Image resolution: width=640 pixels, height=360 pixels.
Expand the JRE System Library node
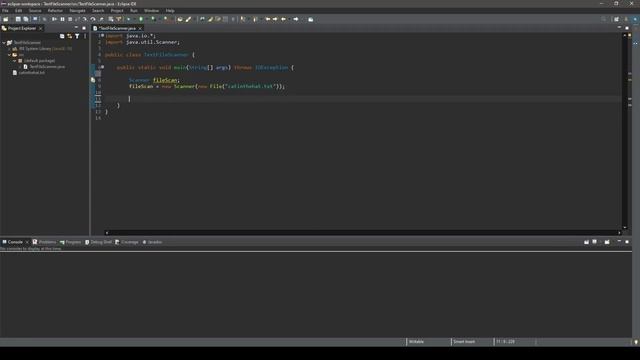point(9,49)
